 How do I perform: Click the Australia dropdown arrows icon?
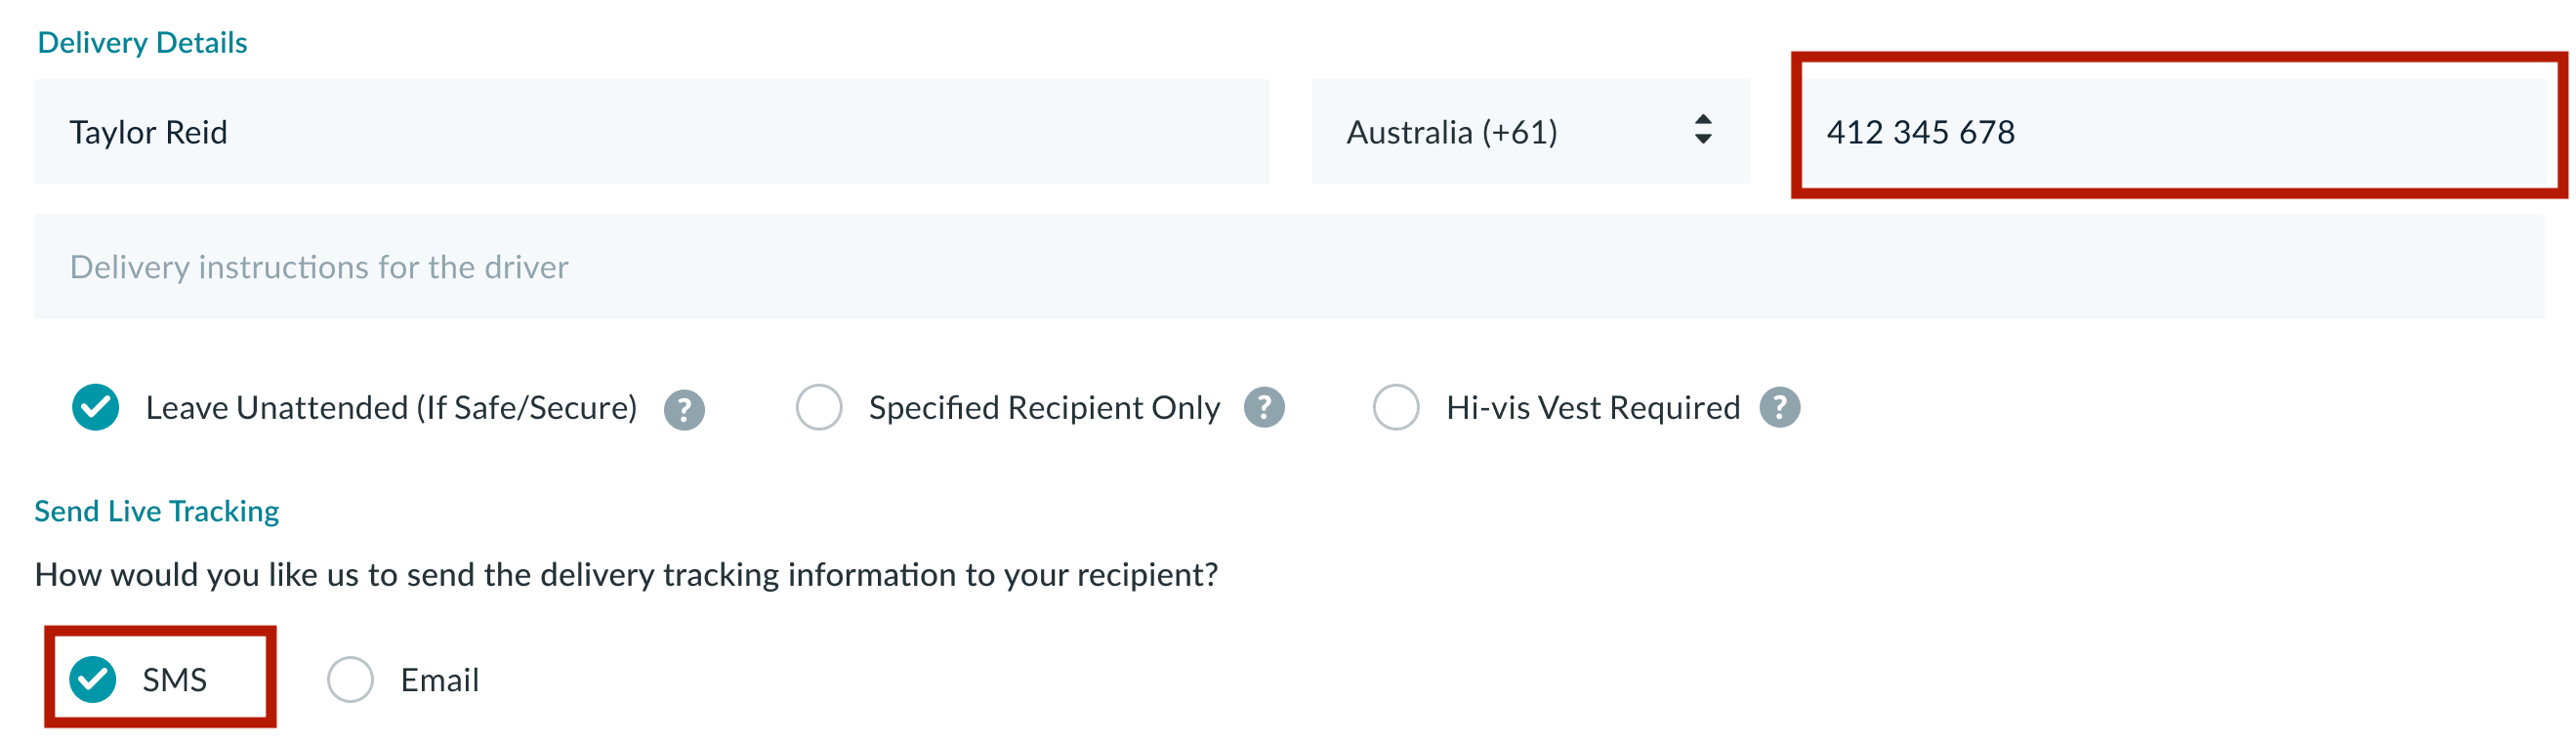[x=1703, y=130]
